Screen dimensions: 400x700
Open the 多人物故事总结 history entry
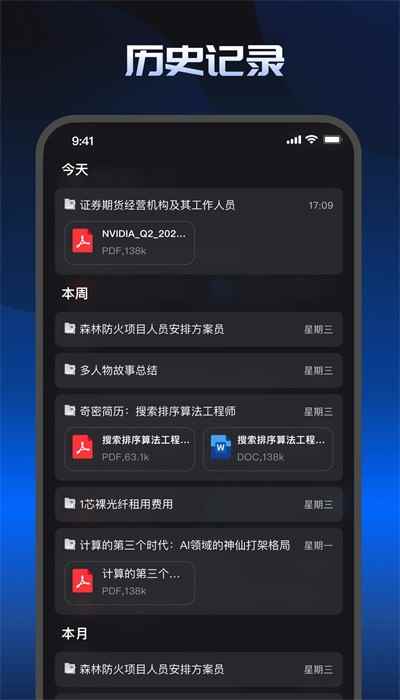click(199, 371)
